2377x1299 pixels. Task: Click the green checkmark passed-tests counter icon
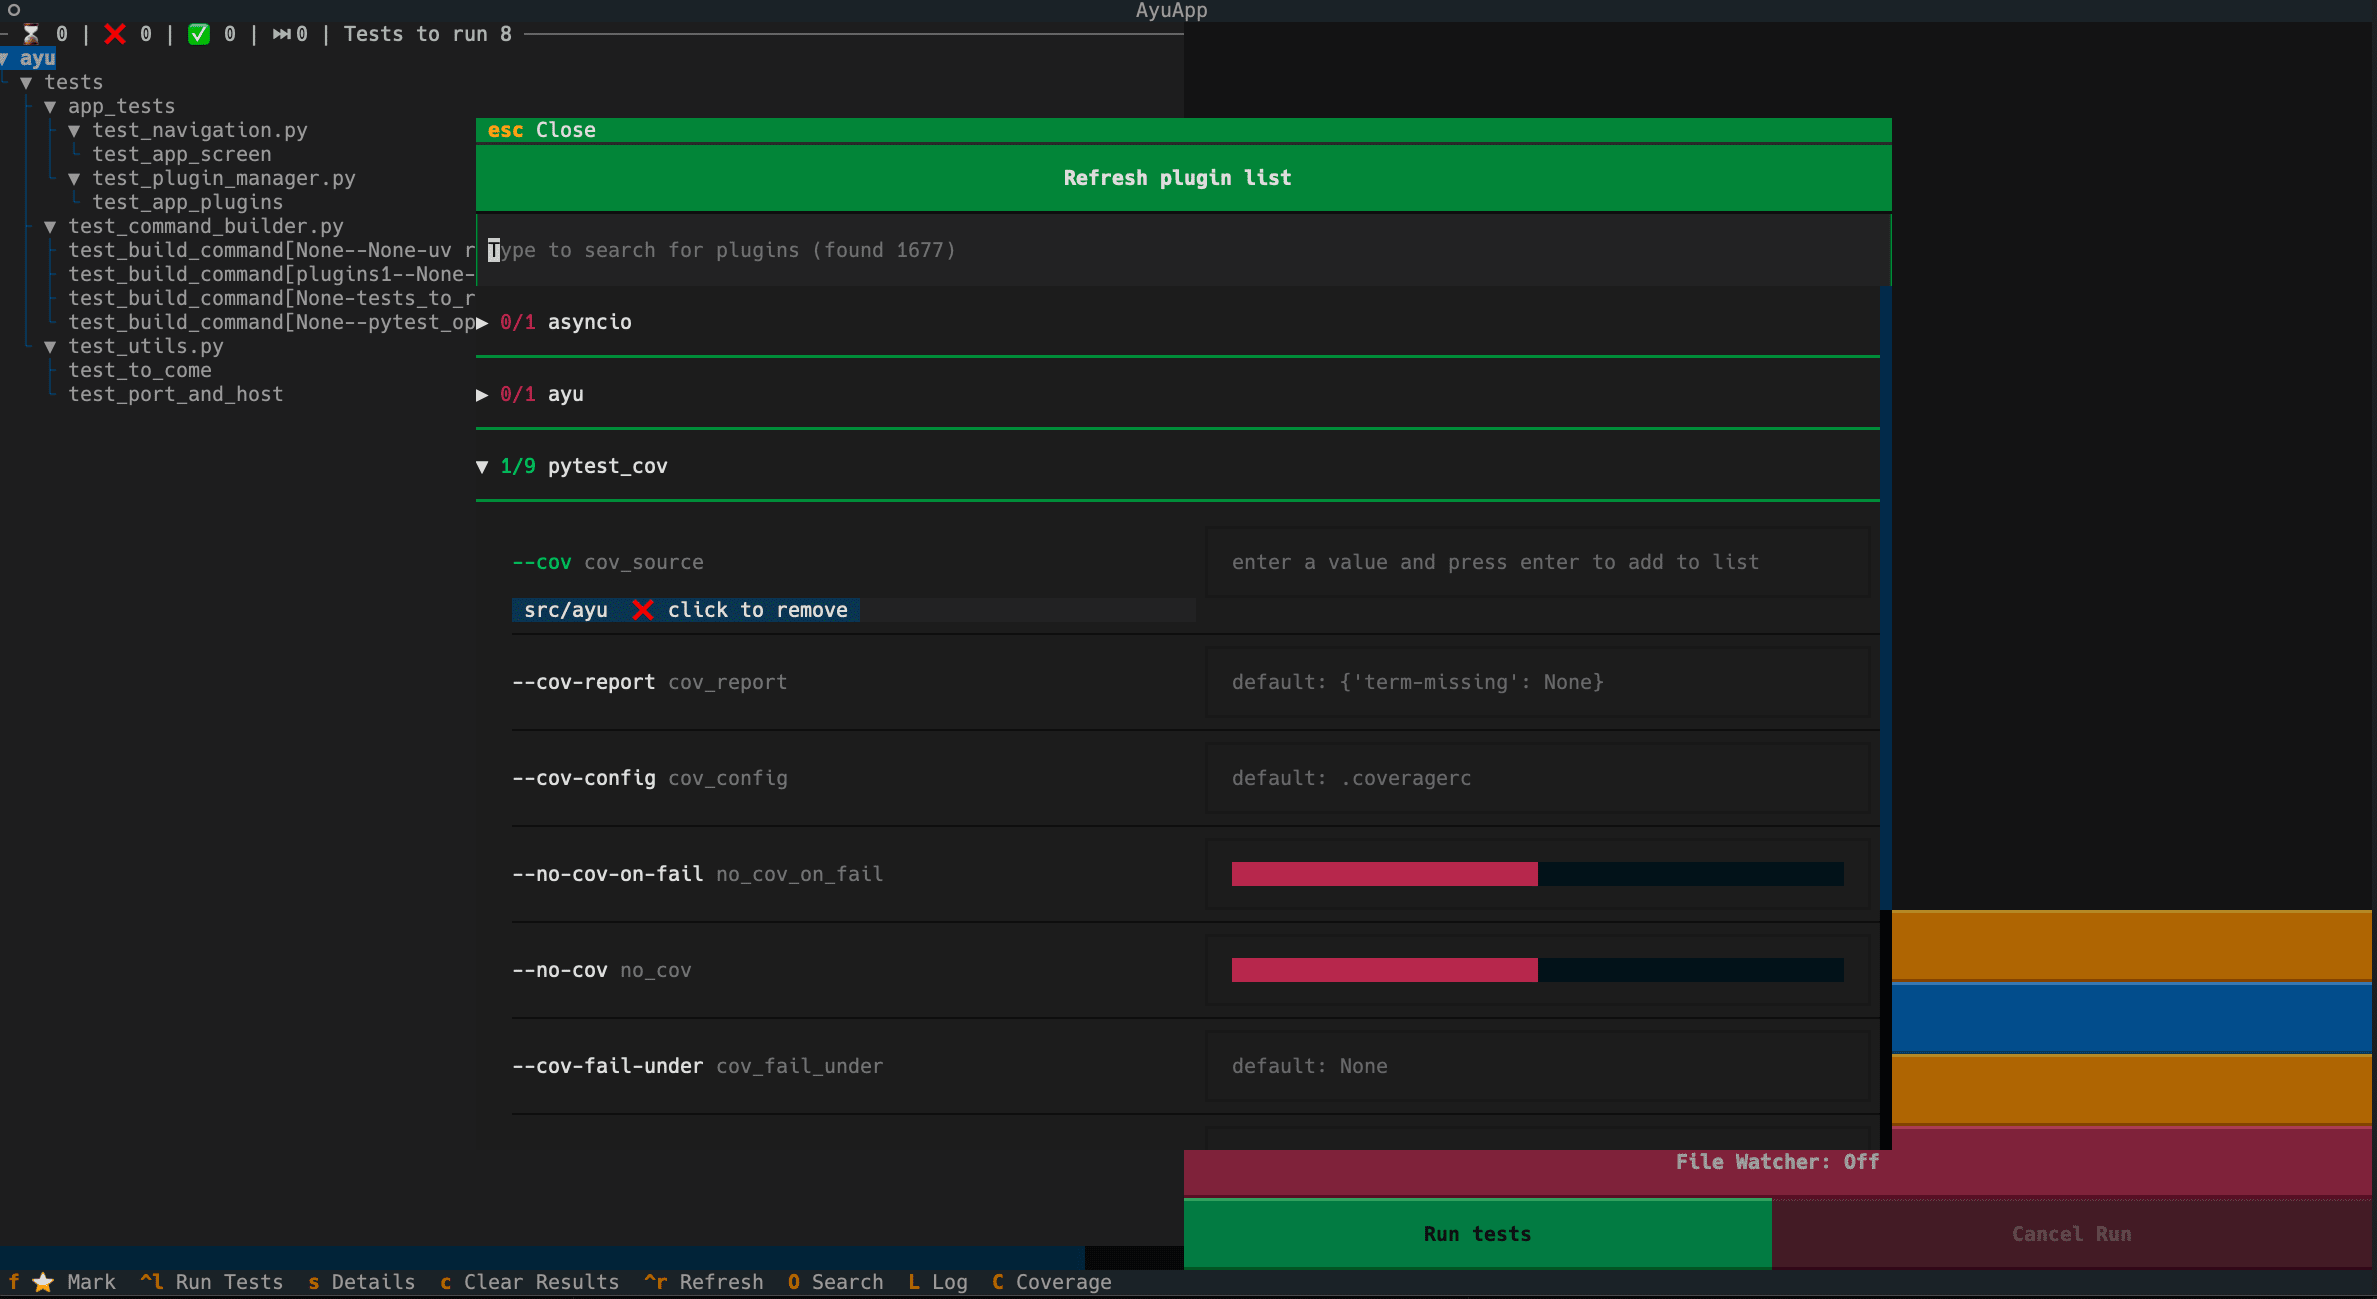pos(200,33)
